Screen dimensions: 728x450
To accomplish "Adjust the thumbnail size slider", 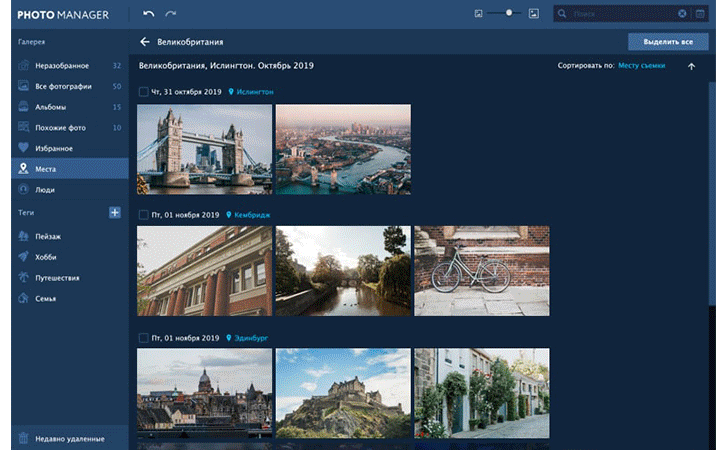I will (509, 14).
